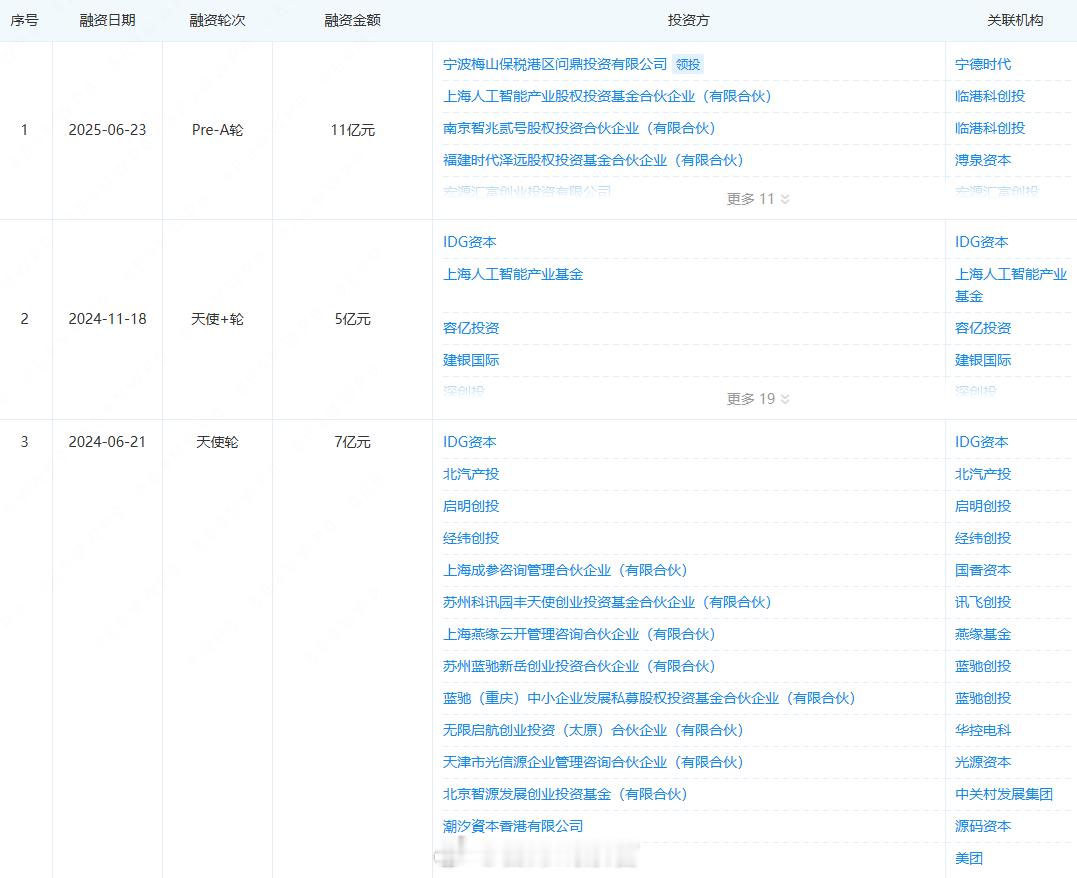Select the date 2024-11-18
Viewport: 1077px width, 878px height.
[107, 319]
